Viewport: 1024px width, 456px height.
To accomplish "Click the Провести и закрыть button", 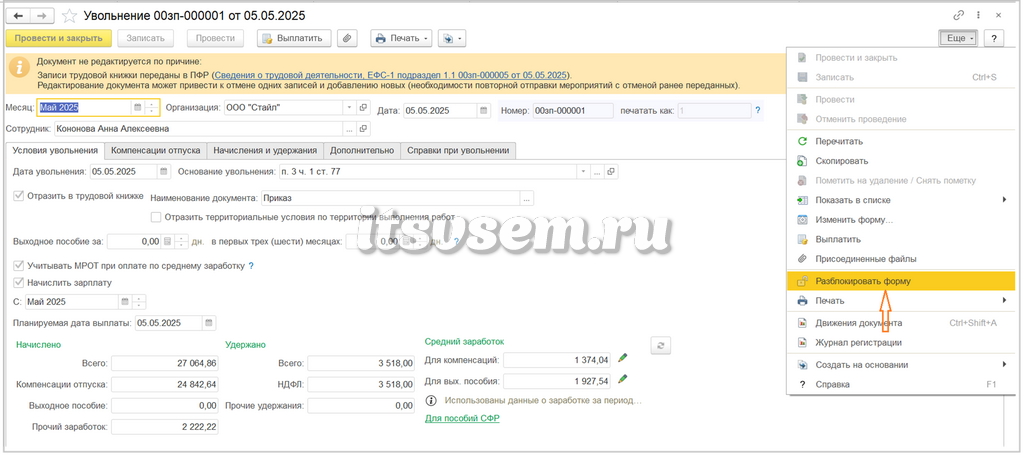I will [59, 39].
